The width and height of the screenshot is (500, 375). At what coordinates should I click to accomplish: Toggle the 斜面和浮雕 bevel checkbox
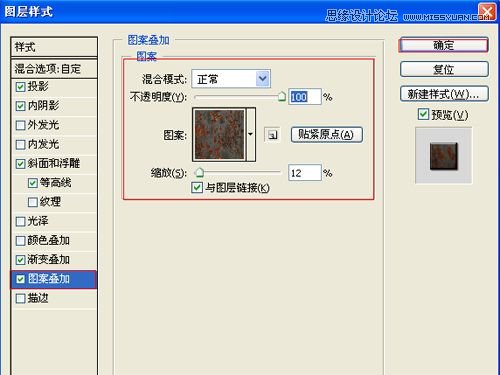[20, 164]
